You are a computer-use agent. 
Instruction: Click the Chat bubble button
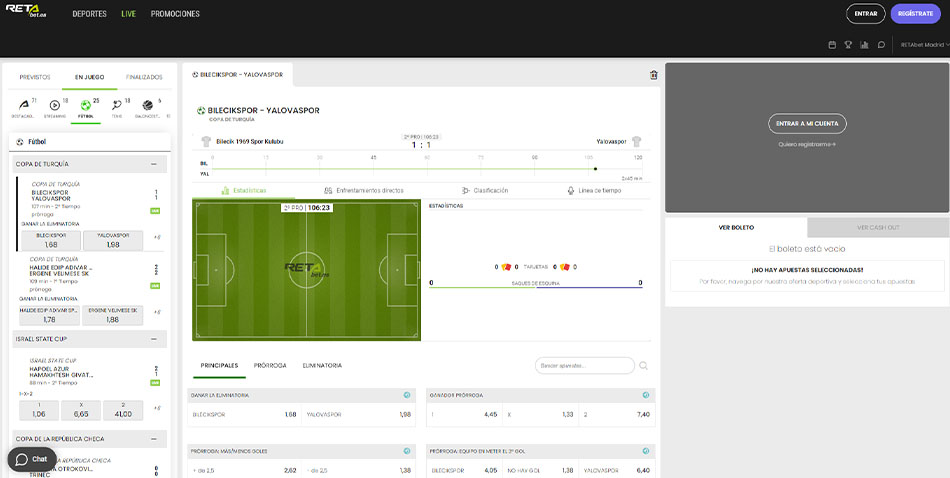tap(32, 459)
